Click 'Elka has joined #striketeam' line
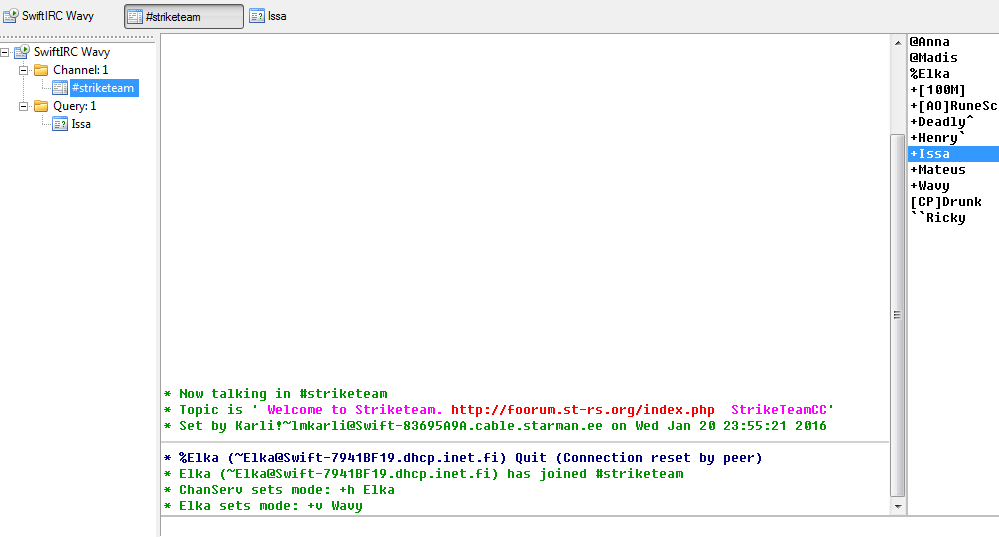999x537 pixels. [x=424, y=473]
